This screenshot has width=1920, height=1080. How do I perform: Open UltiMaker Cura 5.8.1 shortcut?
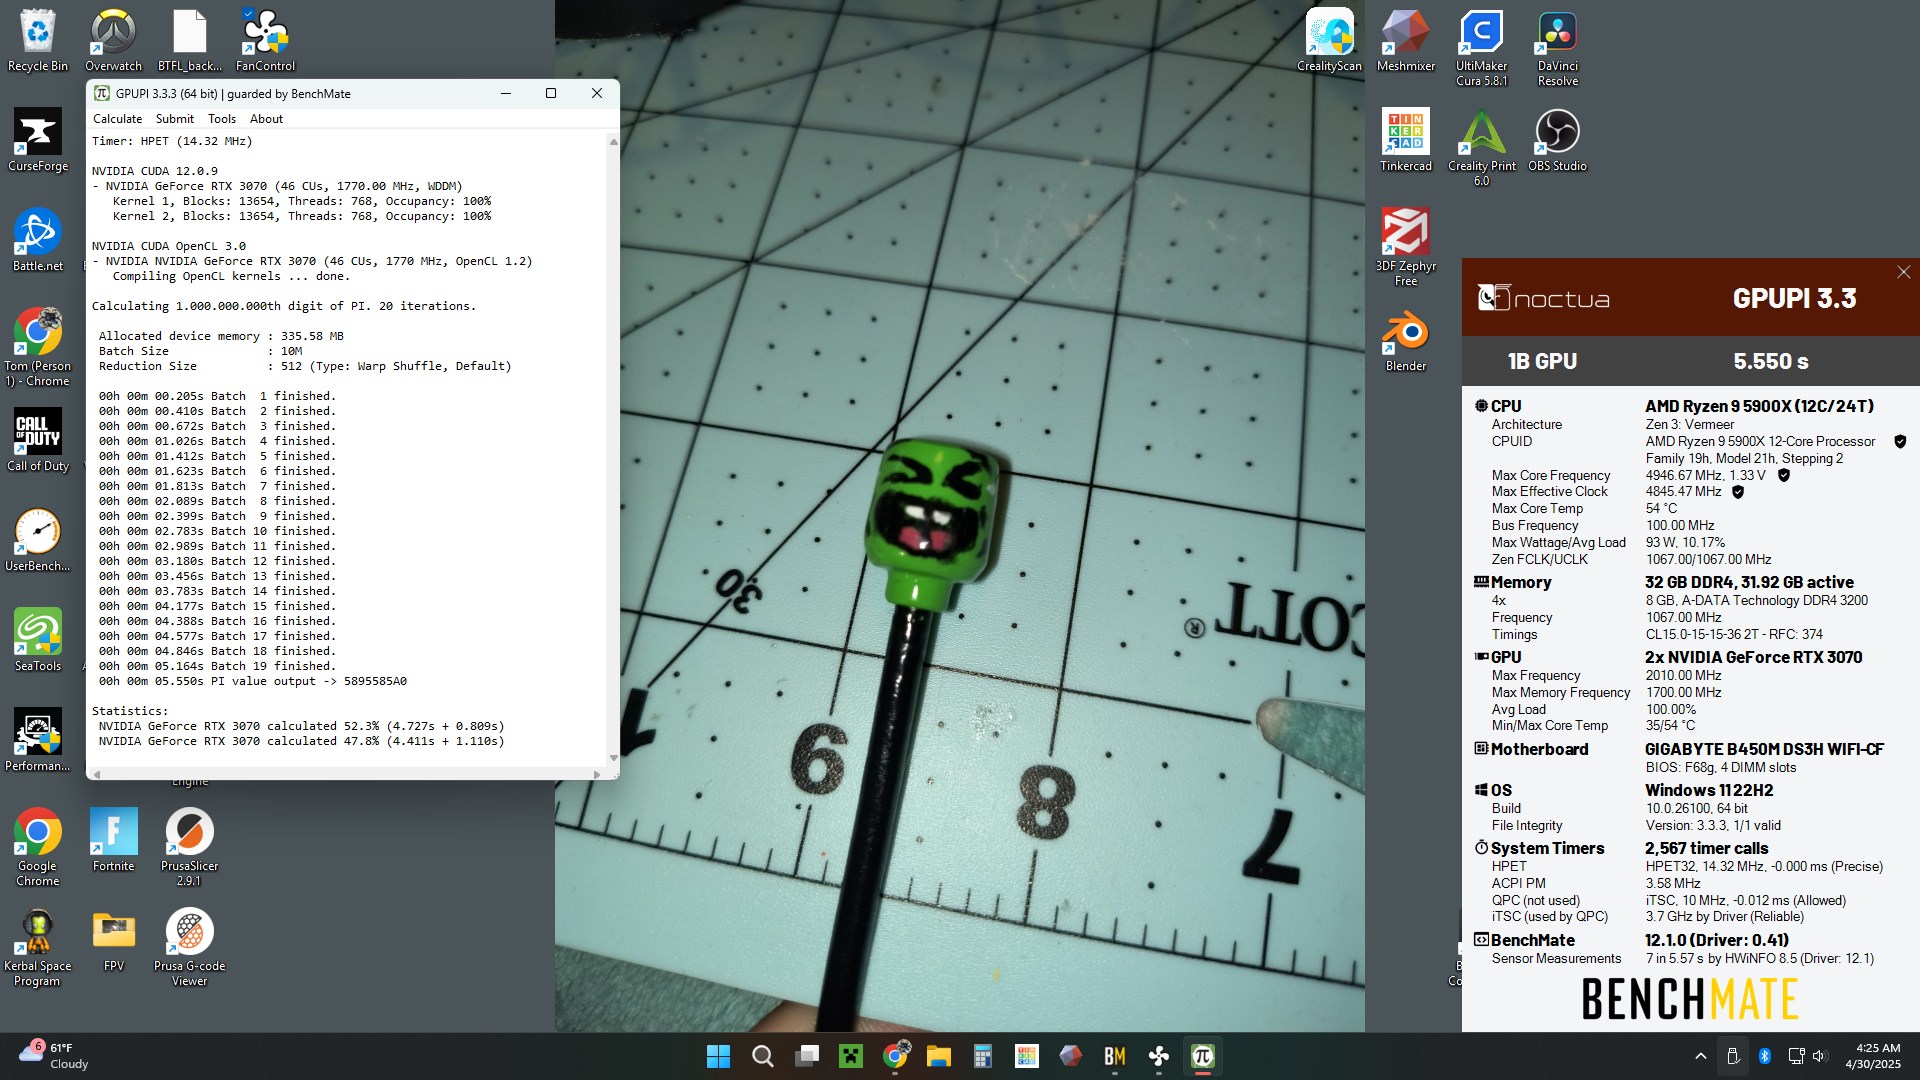coord(1481,47)
